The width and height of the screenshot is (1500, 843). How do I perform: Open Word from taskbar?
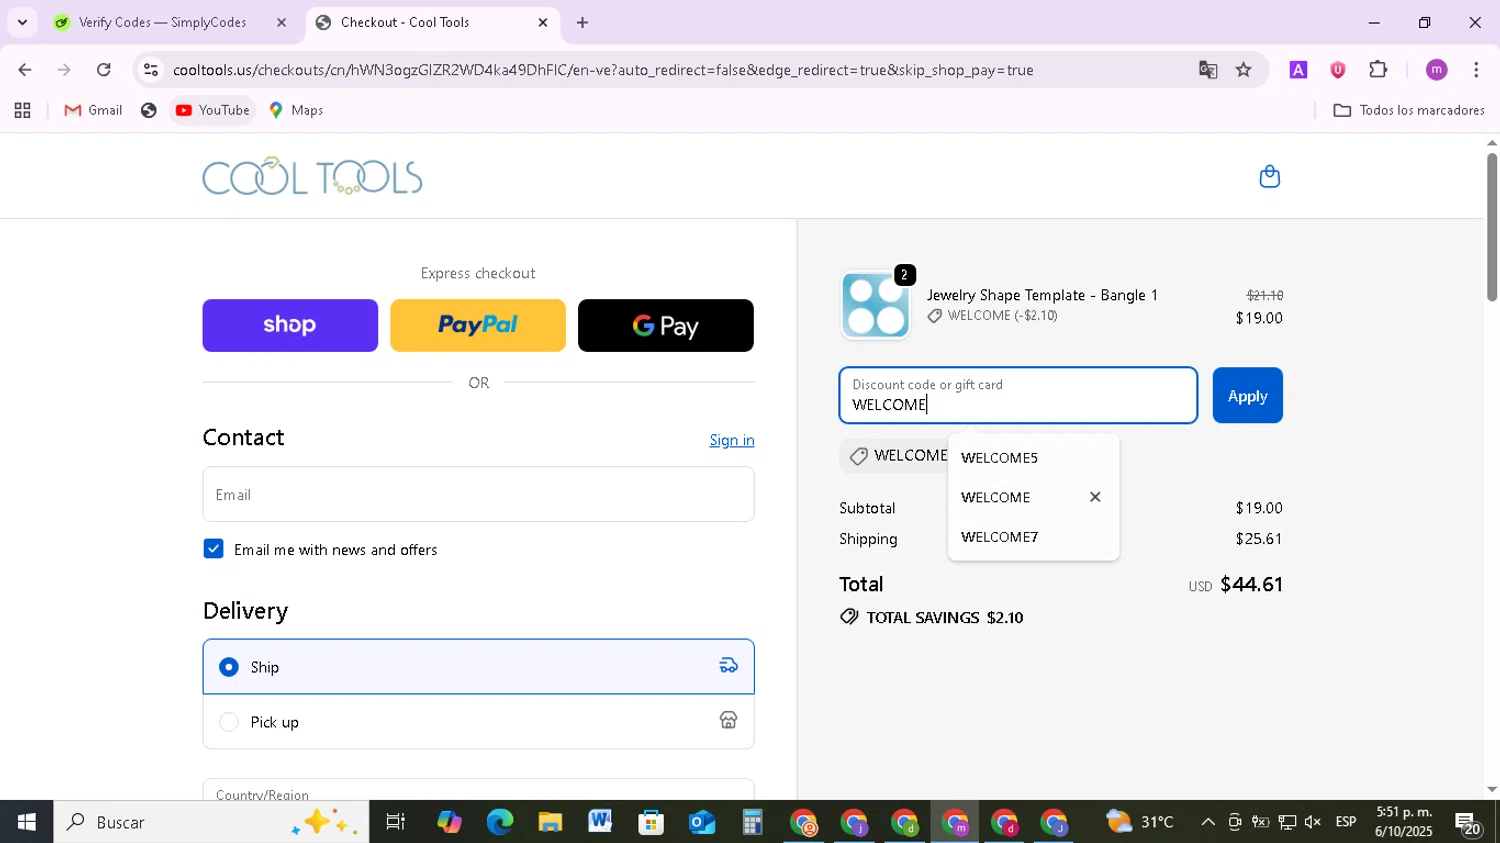click(600, 822)
